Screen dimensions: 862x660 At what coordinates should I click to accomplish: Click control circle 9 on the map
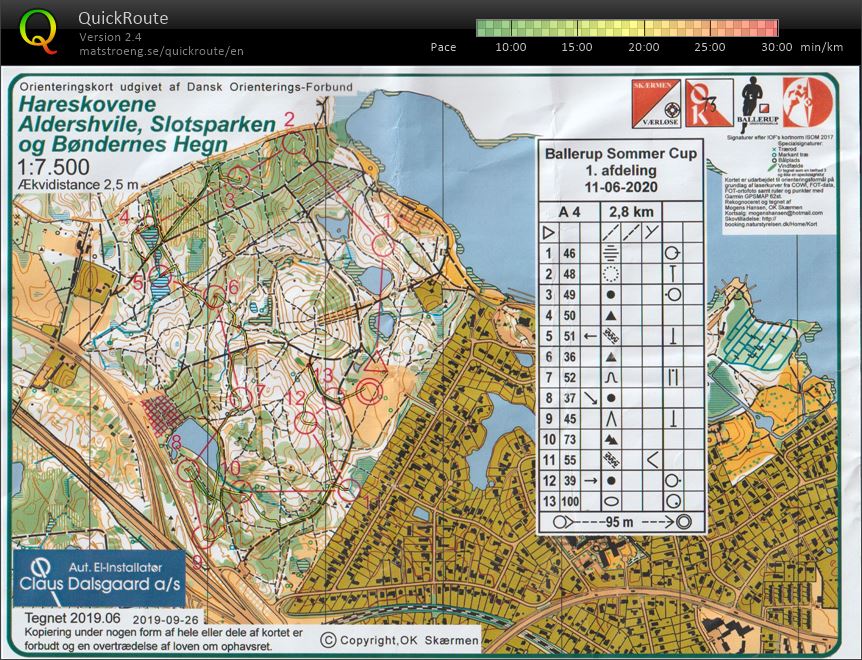[205, 536]
